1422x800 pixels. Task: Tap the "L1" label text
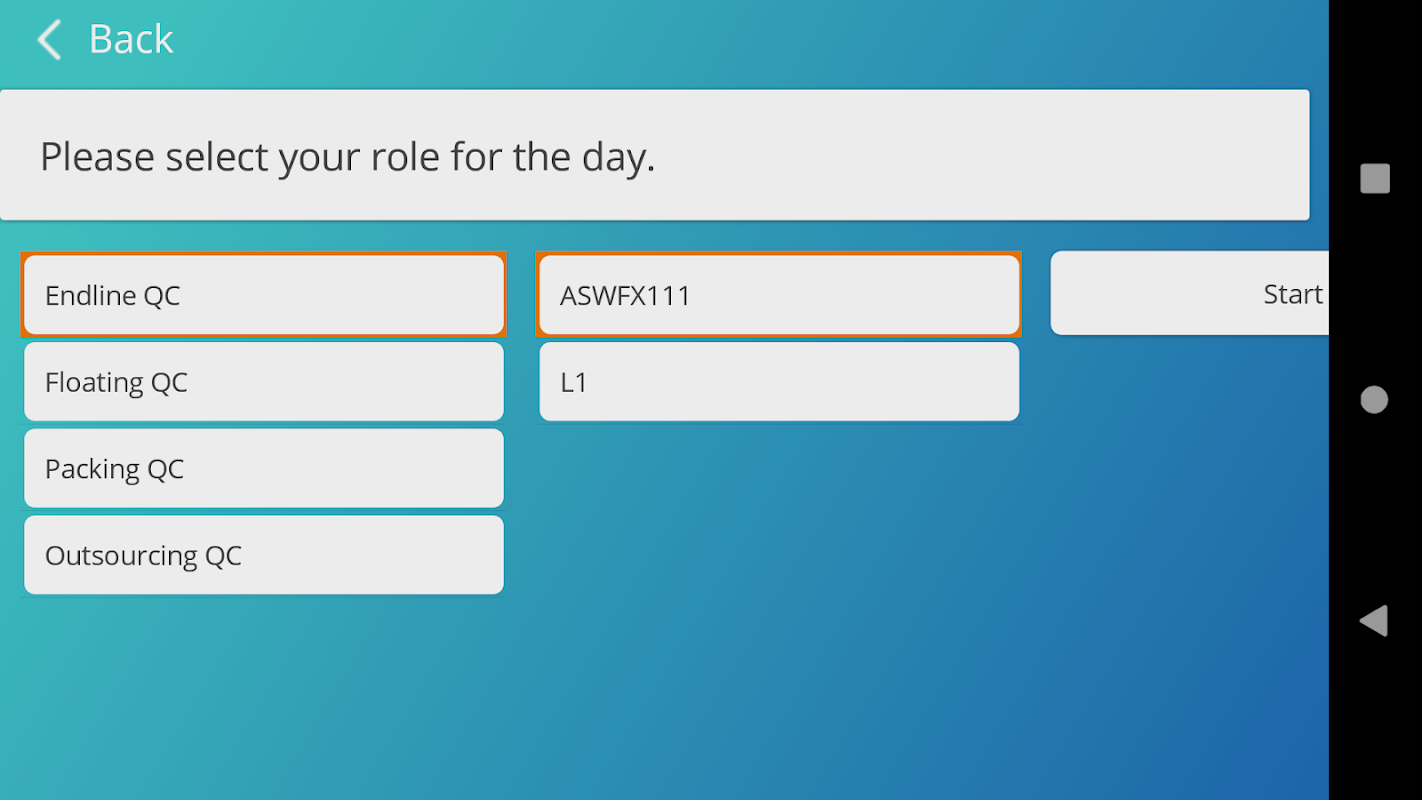pos(573,383)
